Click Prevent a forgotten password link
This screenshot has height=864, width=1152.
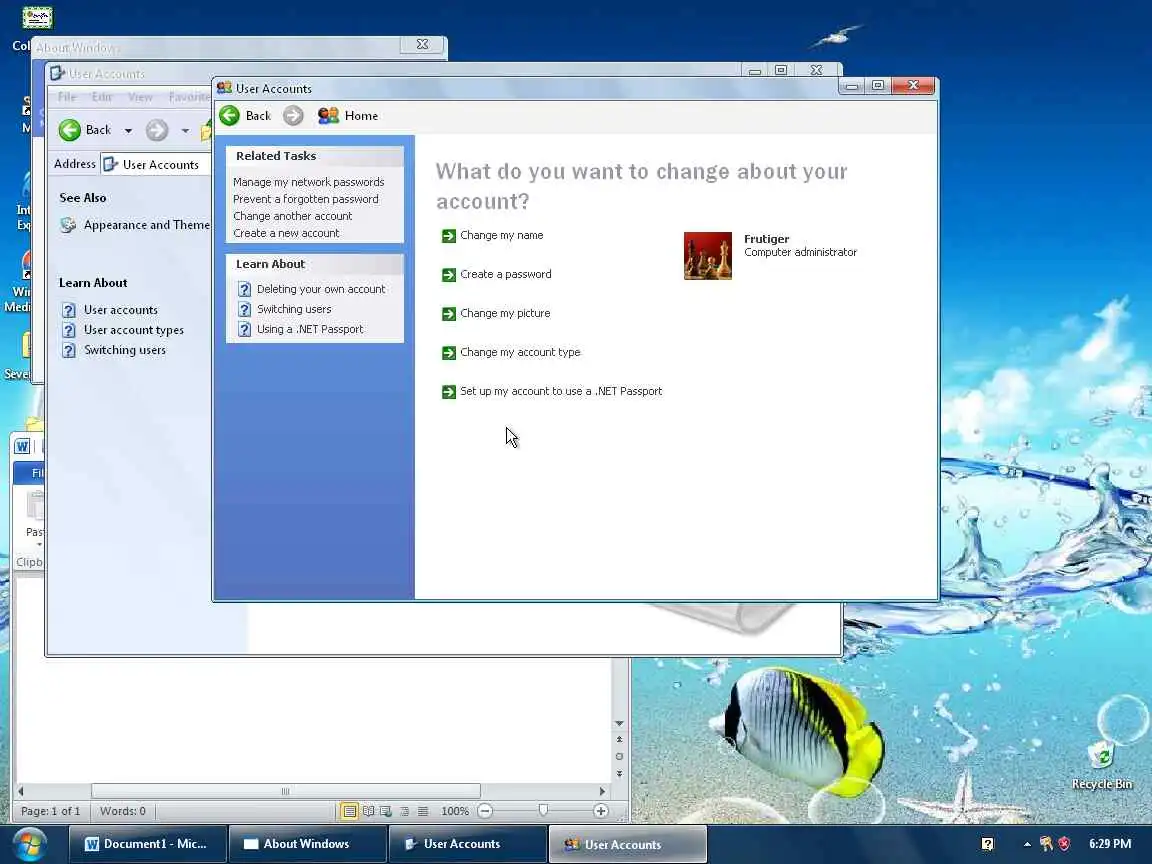[x=306, y=199]
